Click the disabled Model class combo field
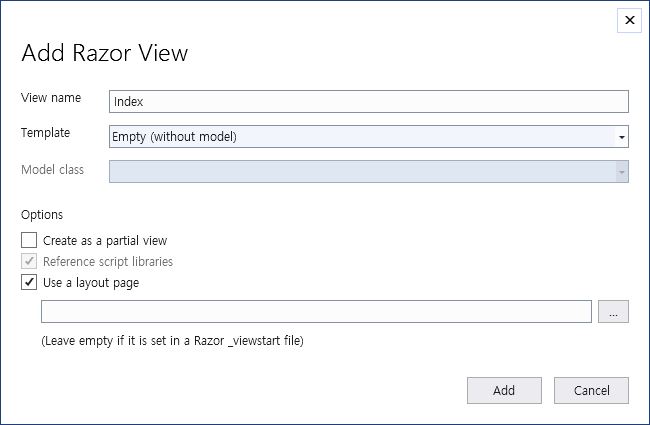The width and height of the screenshot is (650, 425). click(360, 172)
